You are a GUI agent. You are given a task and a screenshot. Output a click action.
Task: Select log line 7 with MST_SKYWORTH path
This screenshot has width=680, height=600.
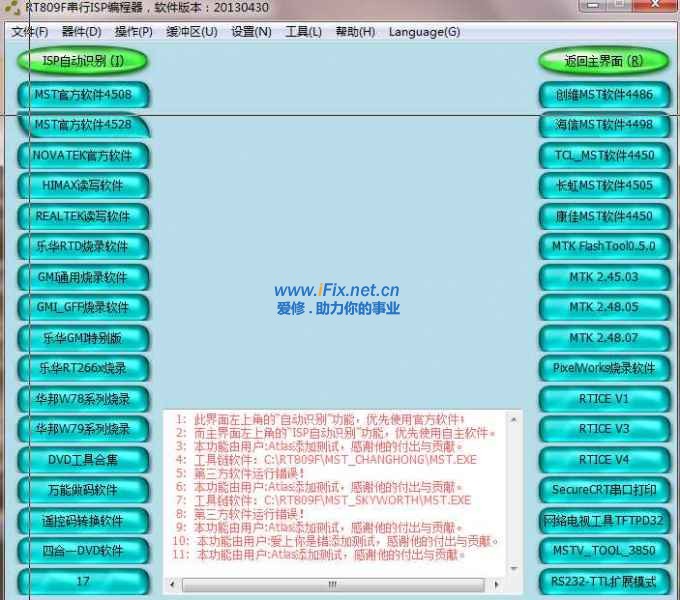click(323, 500)
